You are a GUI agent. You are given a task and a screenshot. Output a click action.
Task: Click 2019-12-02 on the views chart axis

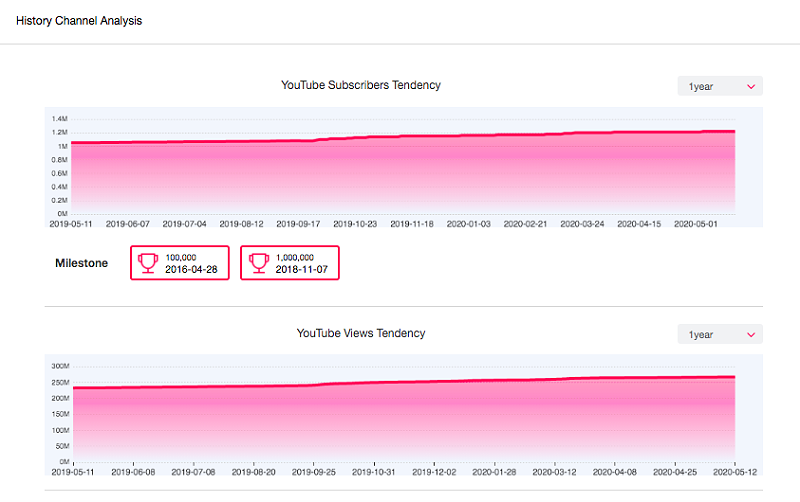coord(435,472)
